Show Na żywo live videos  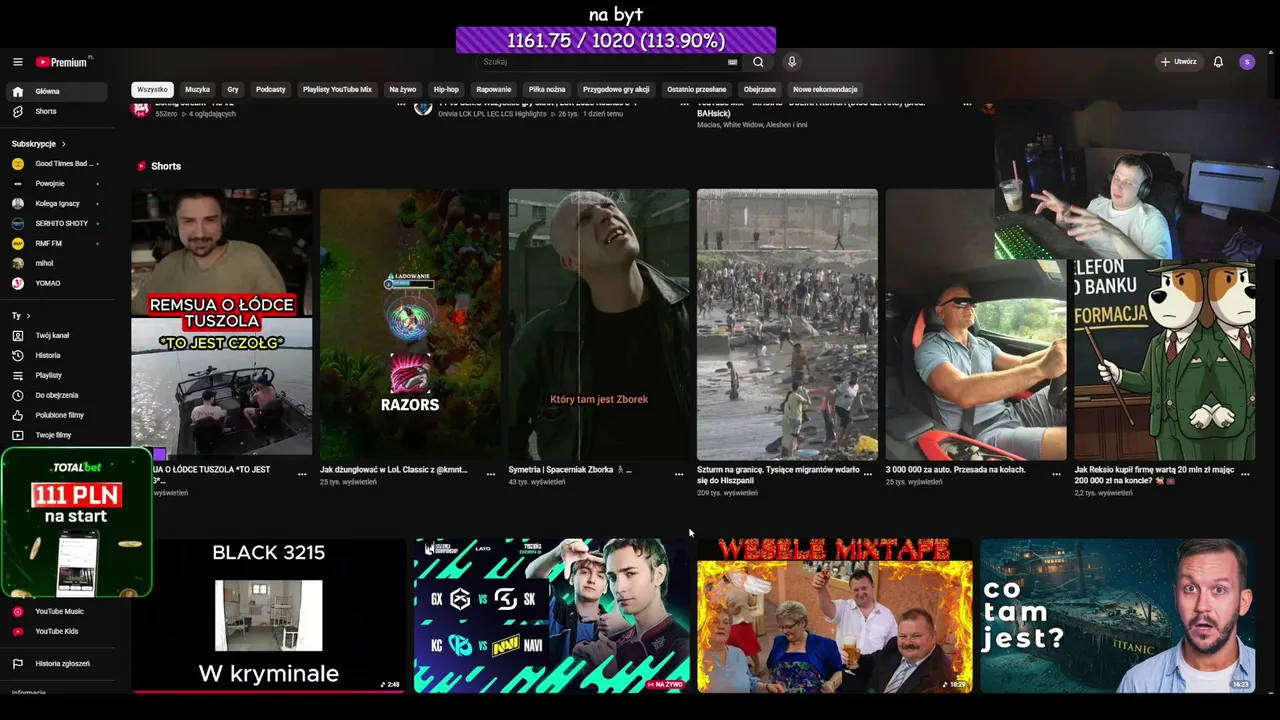point(402,89)
